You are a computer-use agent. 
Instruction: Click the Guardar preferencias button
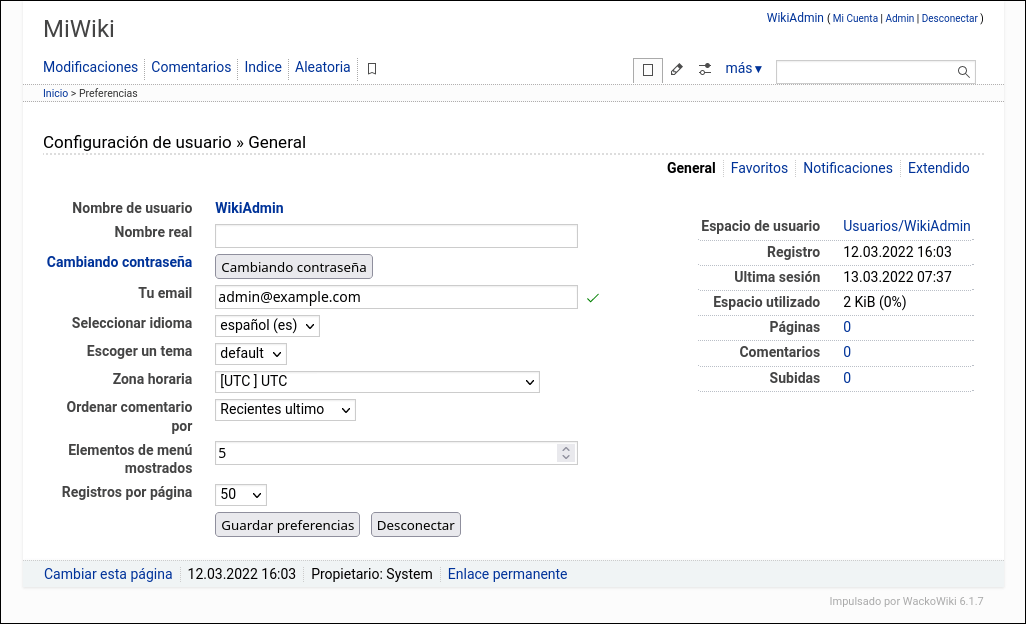288,525
